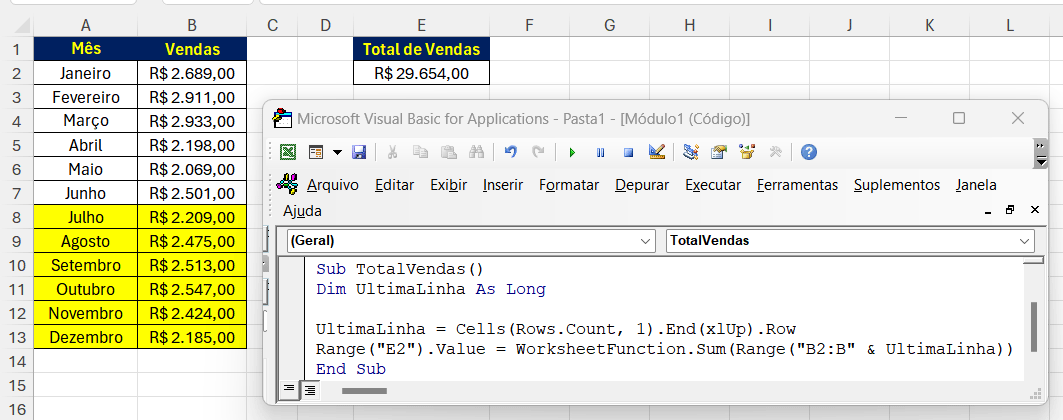
Task: Click the View Microsoft Excel icon
Action: click(x=288, y=152)
